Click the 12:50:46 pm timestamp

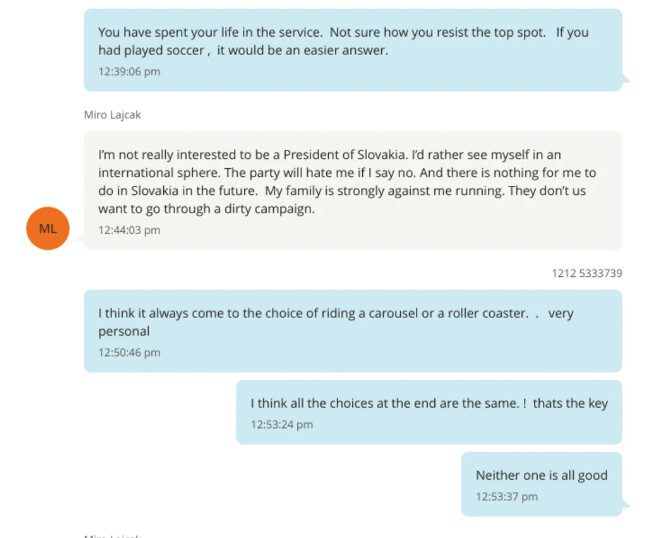click(x=129, y=353)
